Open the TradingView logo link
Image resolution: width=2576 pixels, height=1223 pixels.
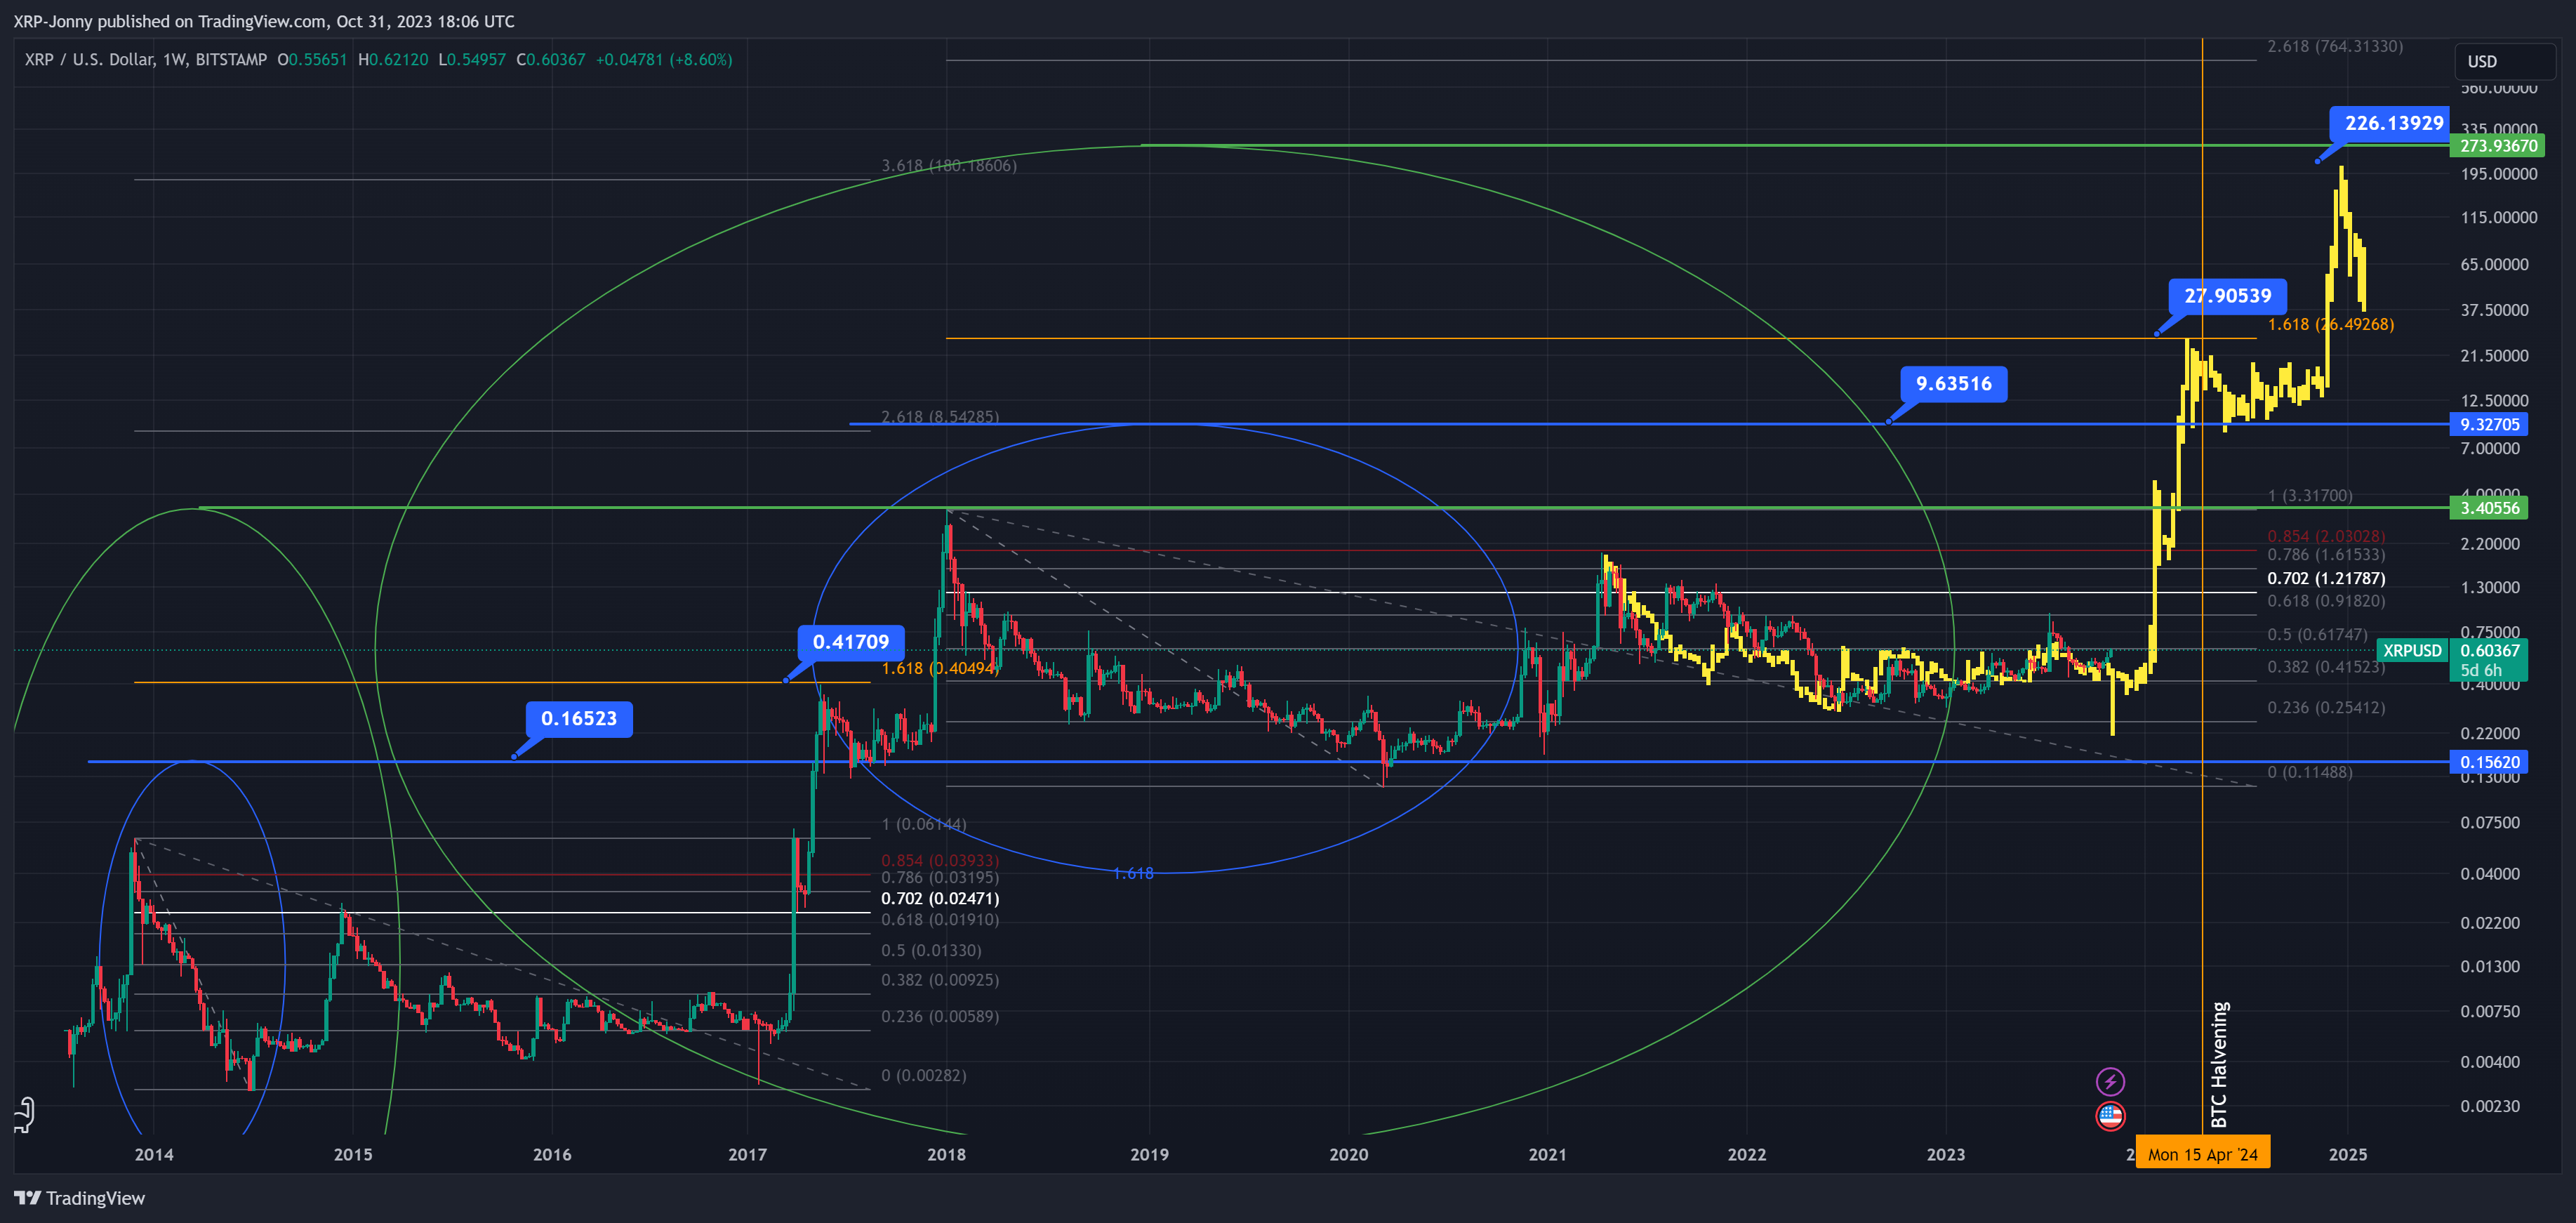(80, 1198)
